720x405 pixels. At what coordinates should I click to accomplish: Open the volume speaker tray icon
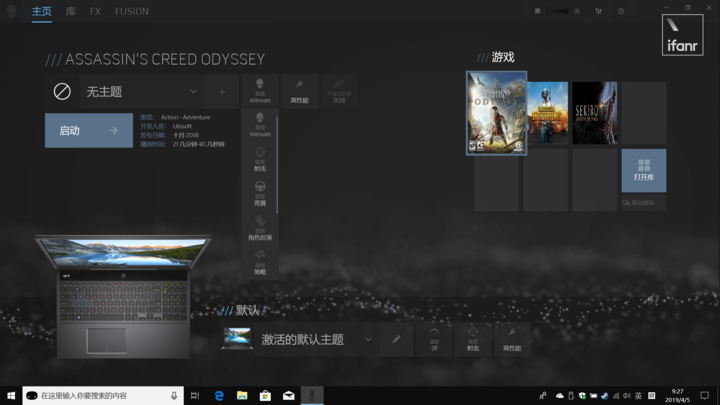(627, 395)
